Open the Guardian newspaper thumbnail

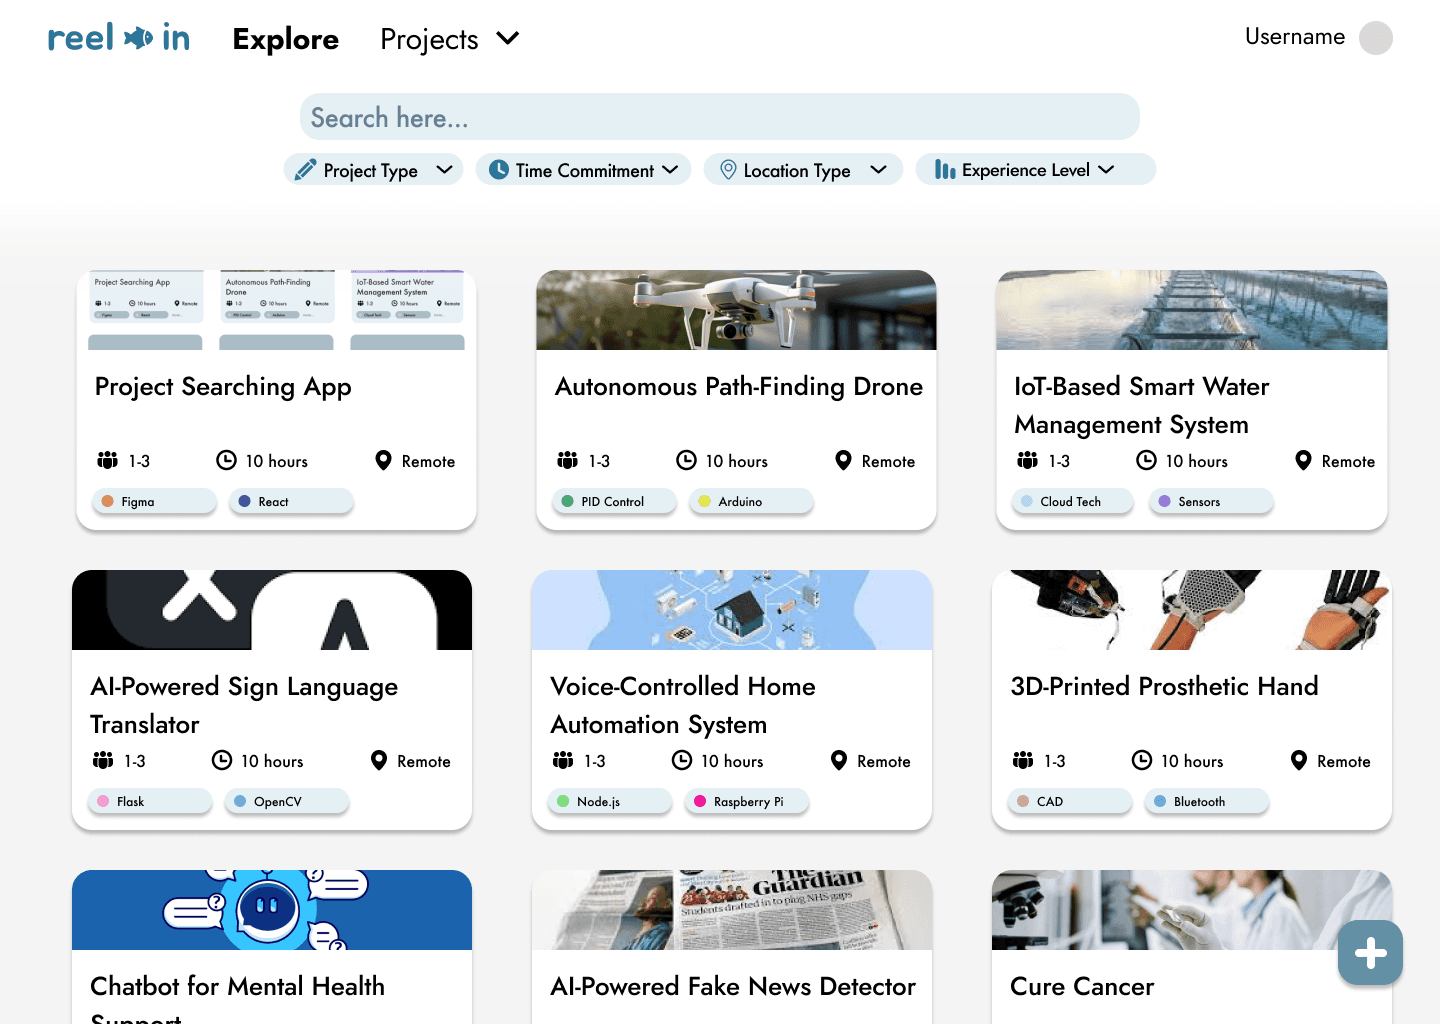tap(732, 910)
